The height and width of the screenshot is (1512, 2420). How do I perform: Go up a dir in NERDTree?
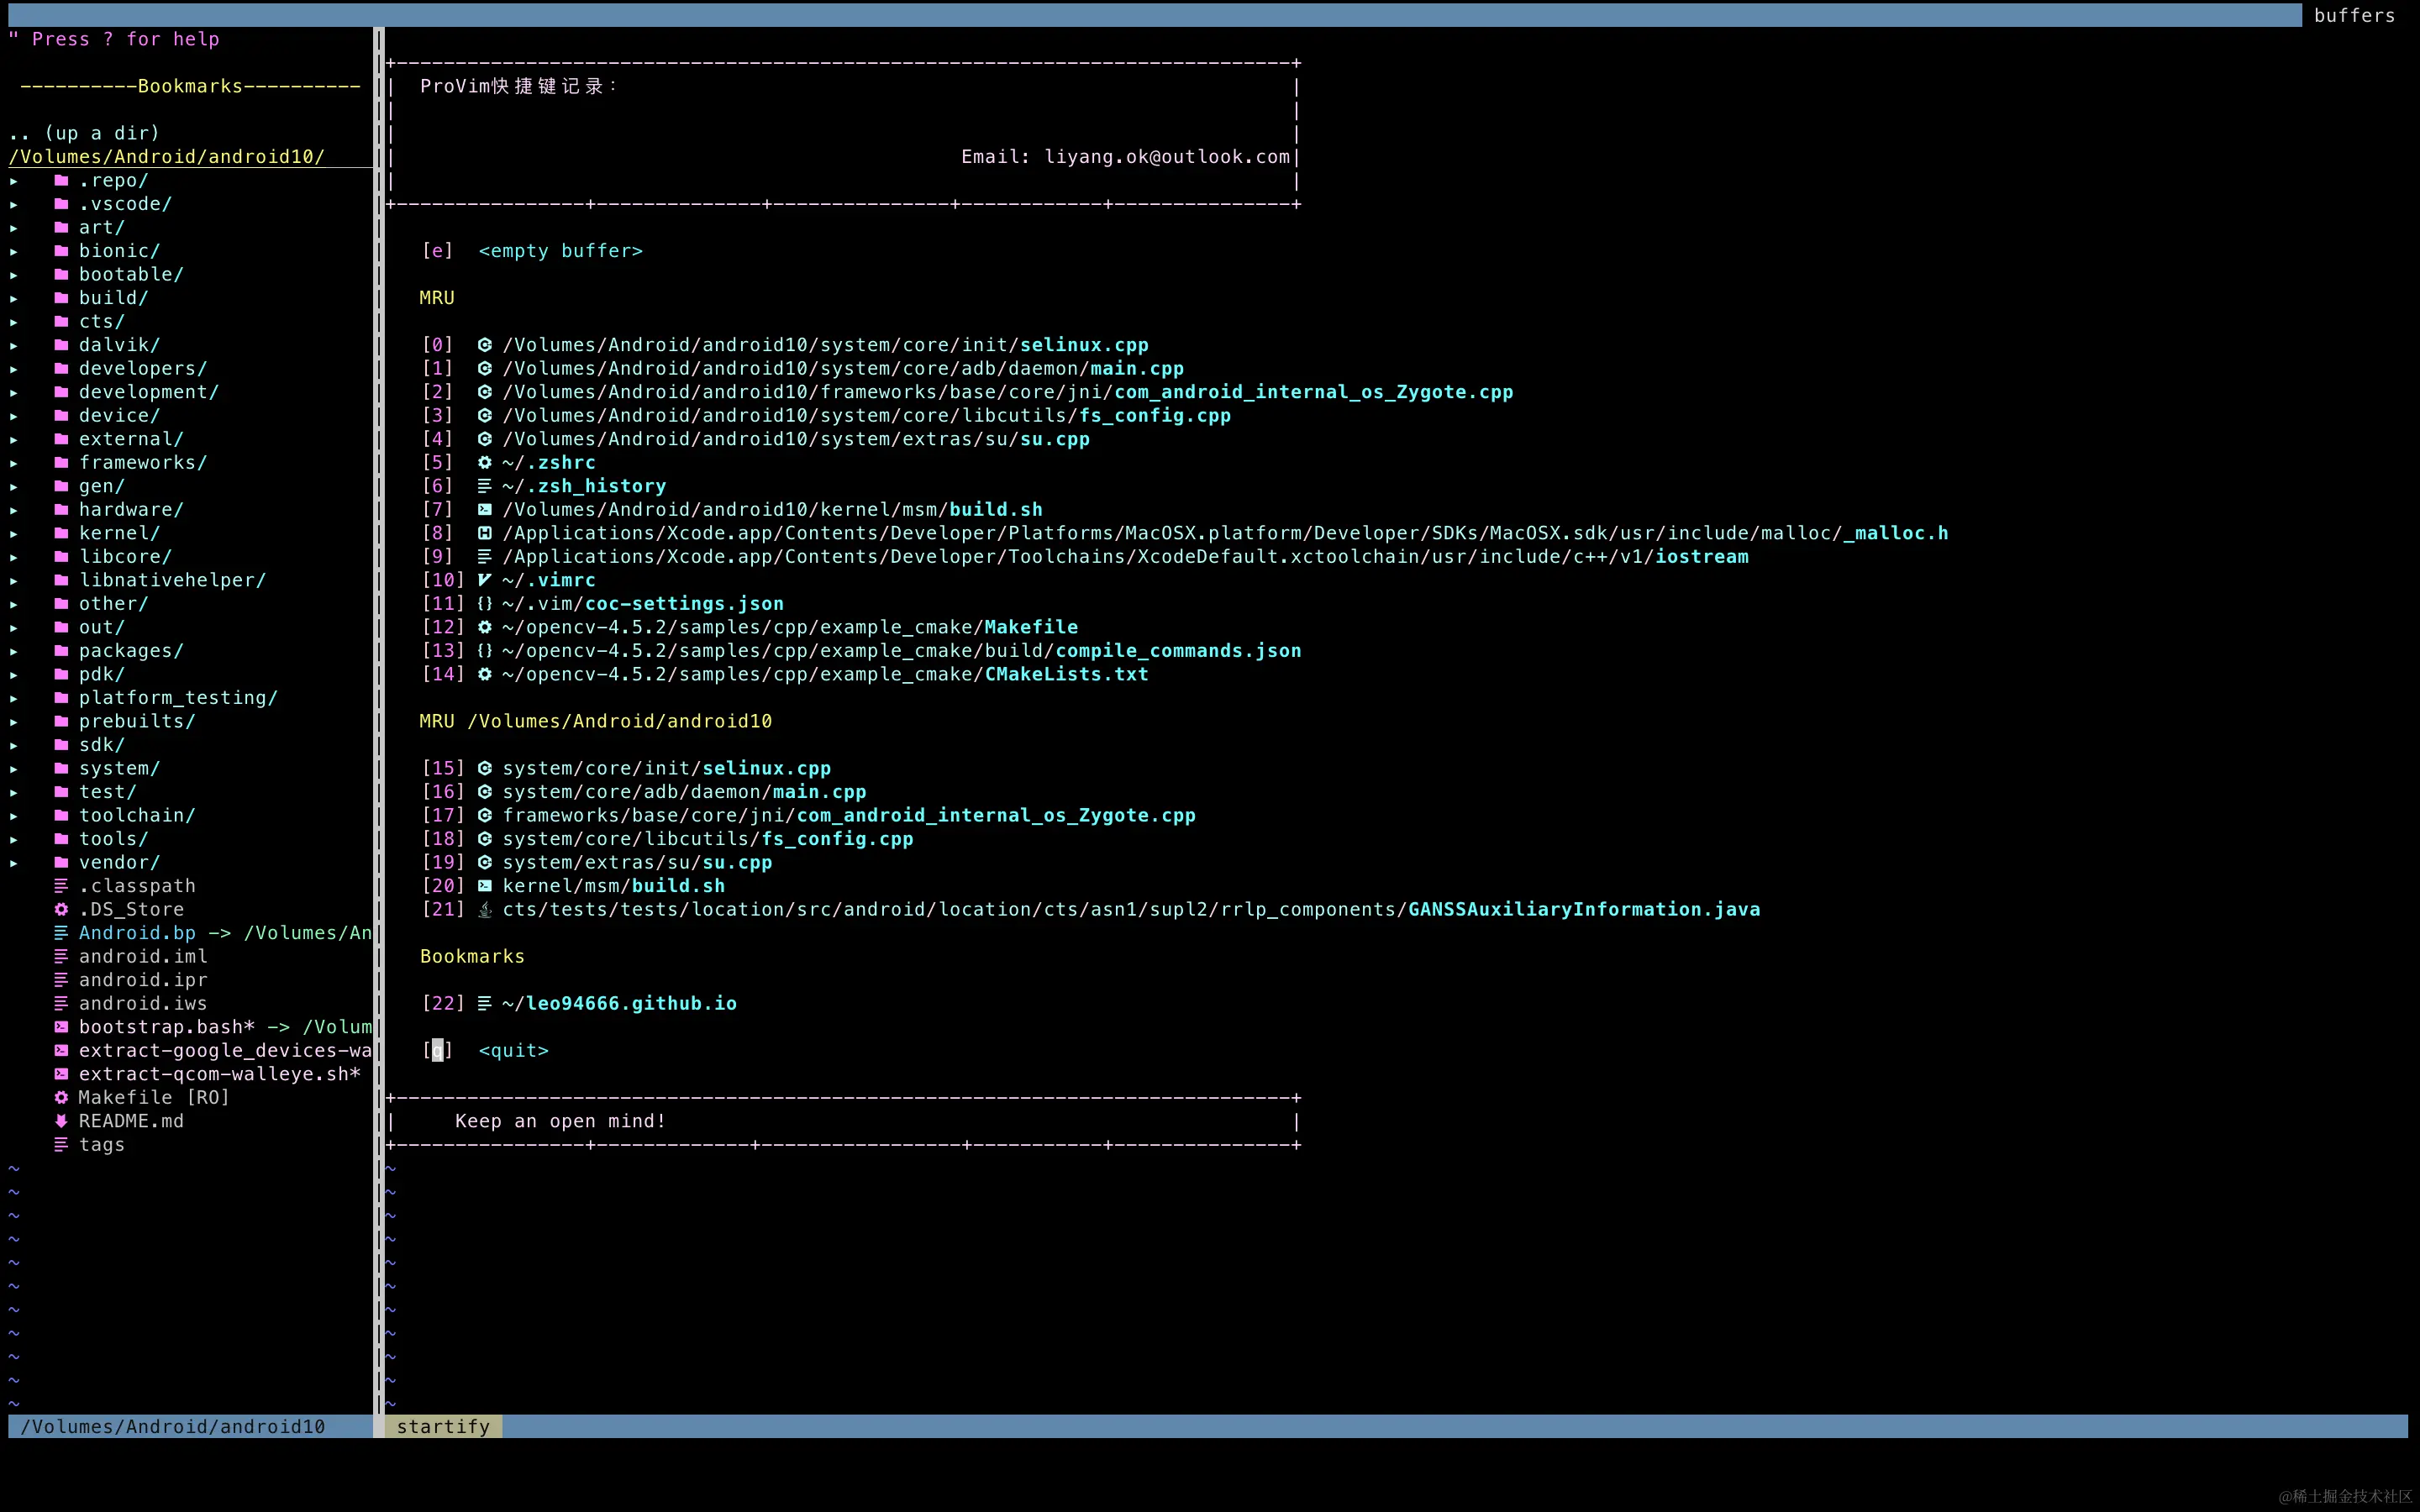coord(84,133)
